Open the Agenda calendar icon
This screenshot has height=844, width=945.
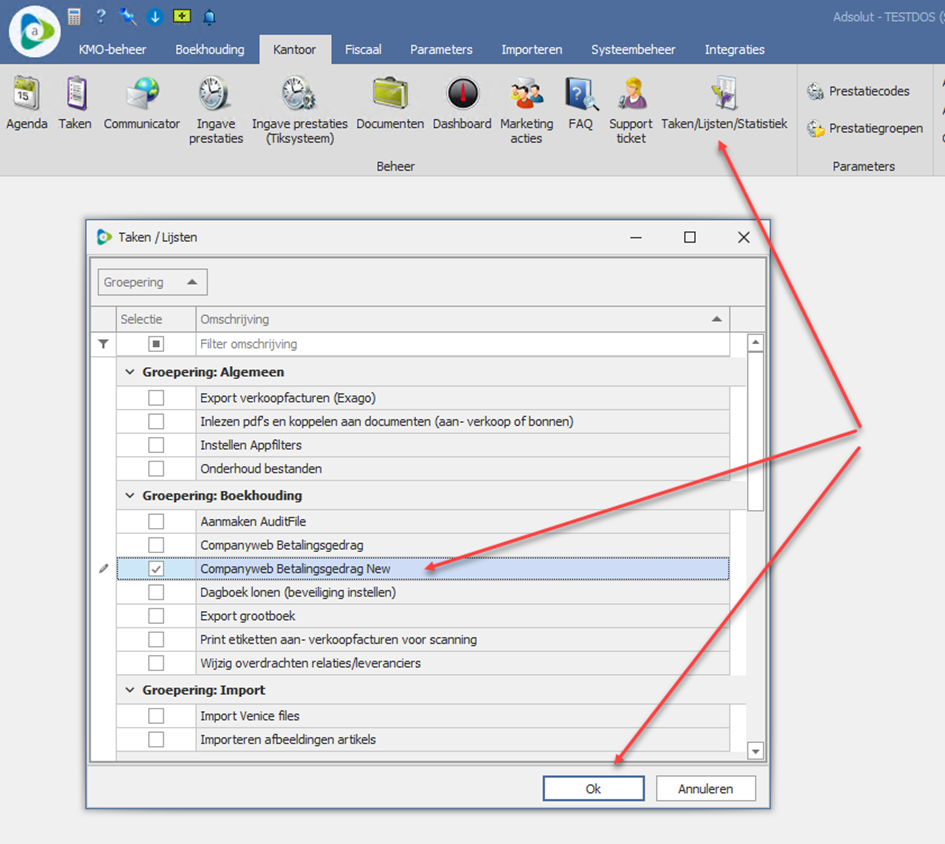click(27, 93)
